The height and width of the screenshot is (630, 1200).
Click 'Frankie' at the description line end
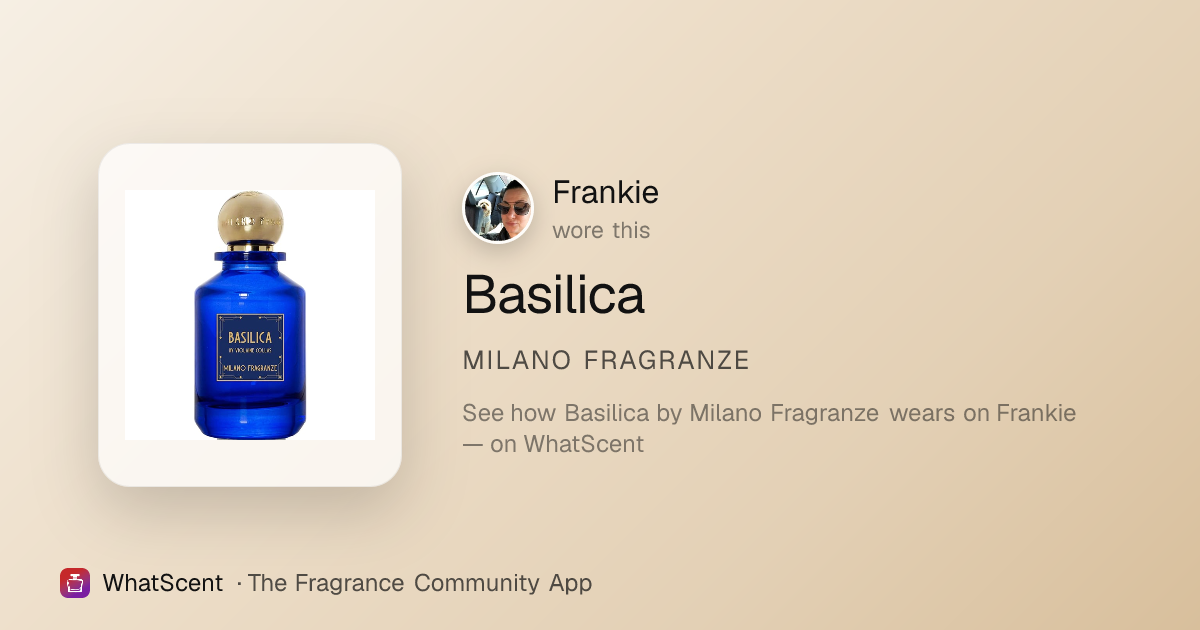1036,413
